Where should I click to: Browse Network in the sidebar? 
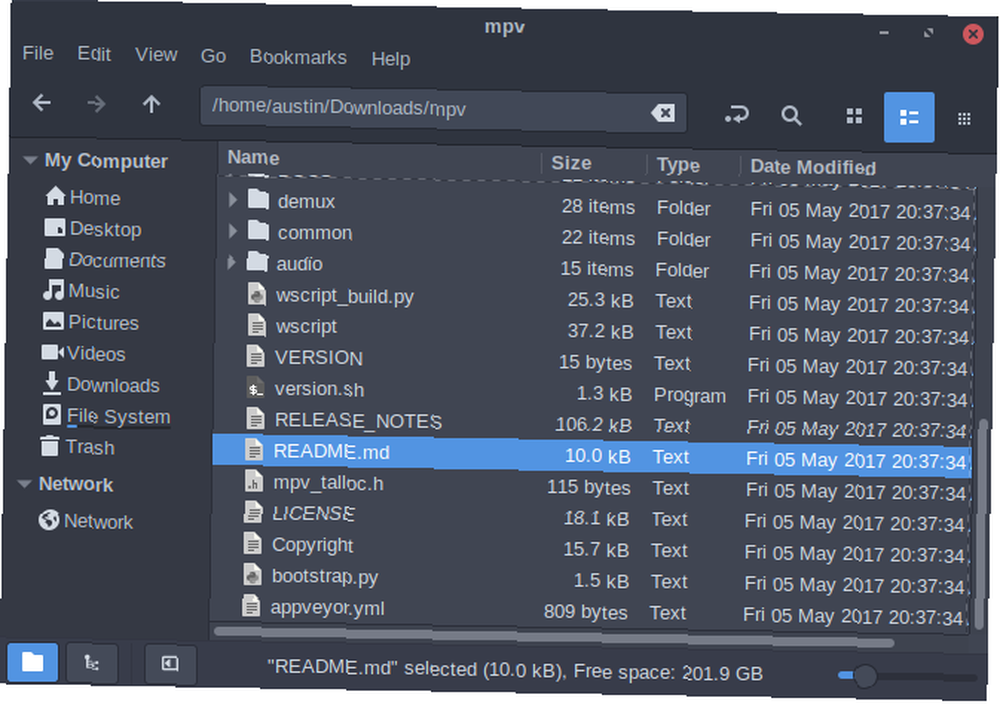85,521
